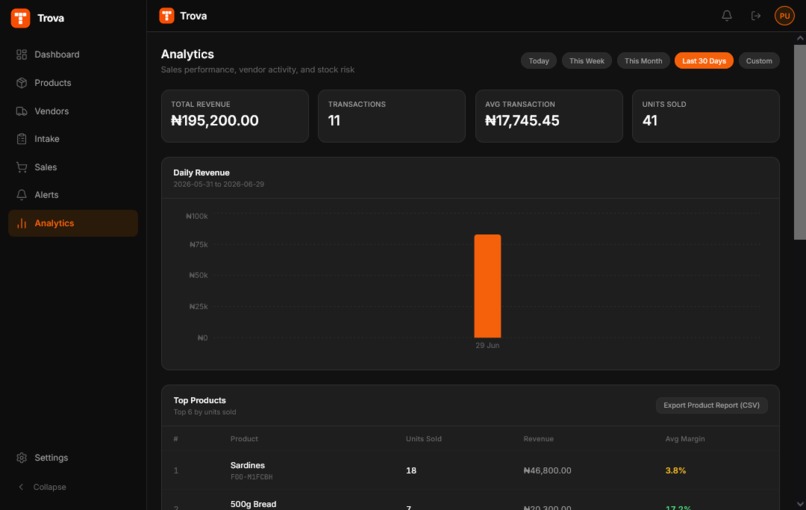
Task: Export Product Report as CSV
Action: pos(711,405)
